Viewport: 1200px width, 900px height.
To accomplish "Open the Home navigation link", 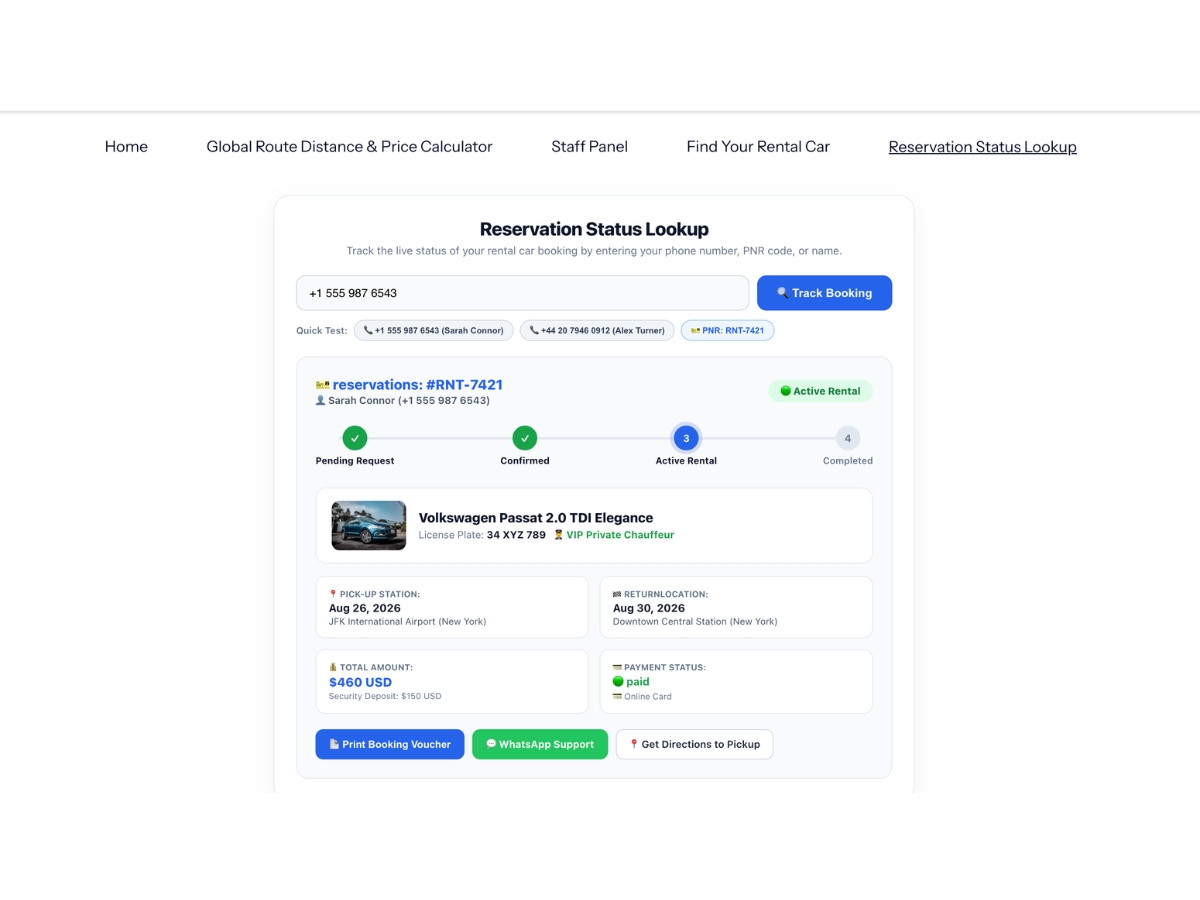I will (x=126, y=147).
